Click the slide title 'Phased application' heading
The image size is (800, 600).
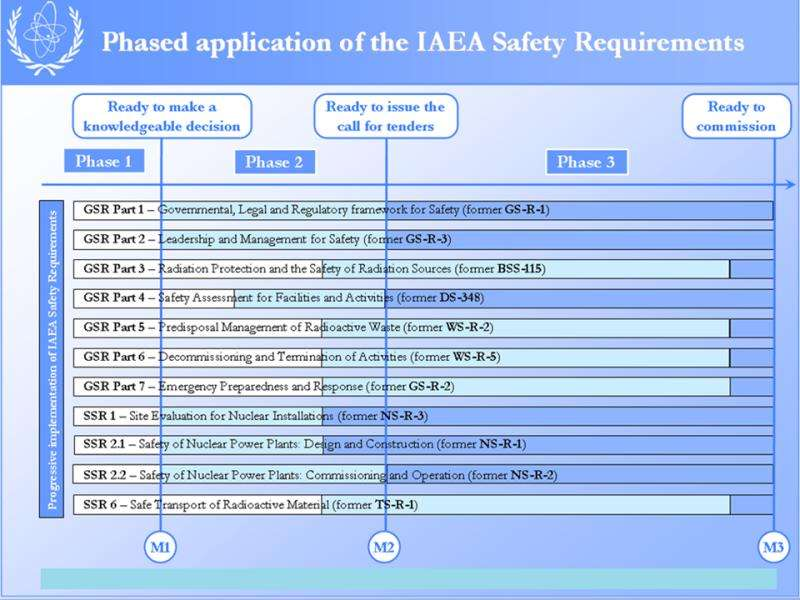pos(424,43)
